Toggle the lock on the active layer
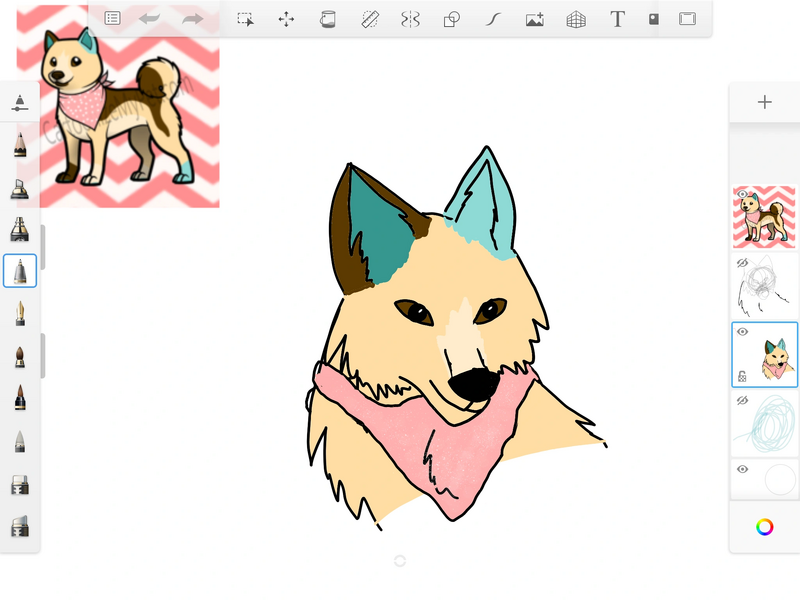 click(x=743, y=377)
